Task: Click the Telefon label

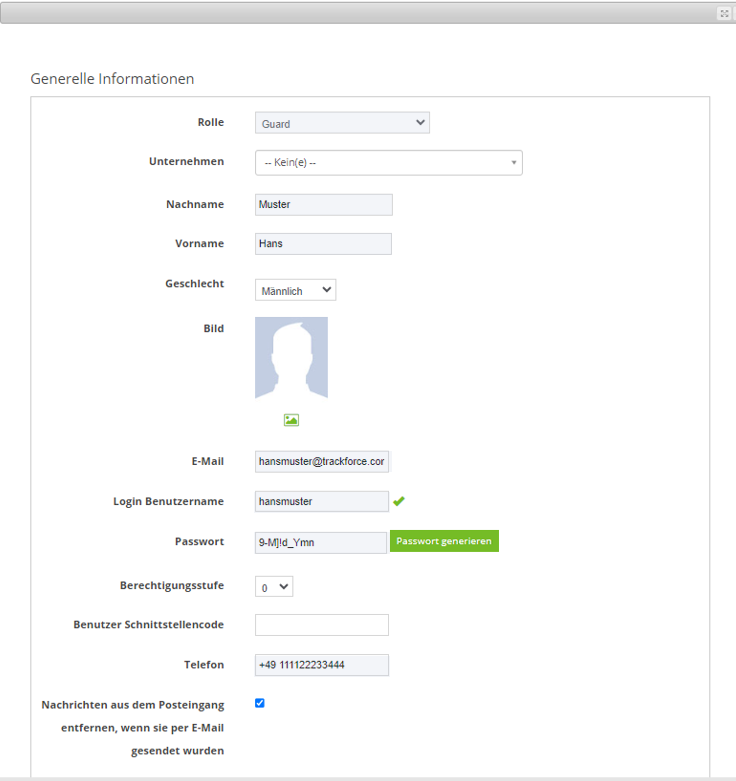Action: 204,664
